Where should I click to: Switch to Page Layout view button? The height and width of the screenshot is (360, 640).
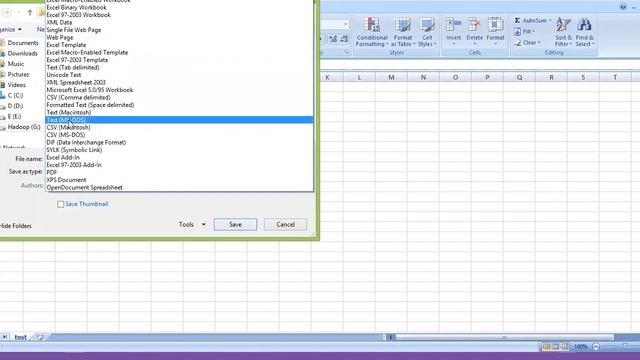(556, 347)
